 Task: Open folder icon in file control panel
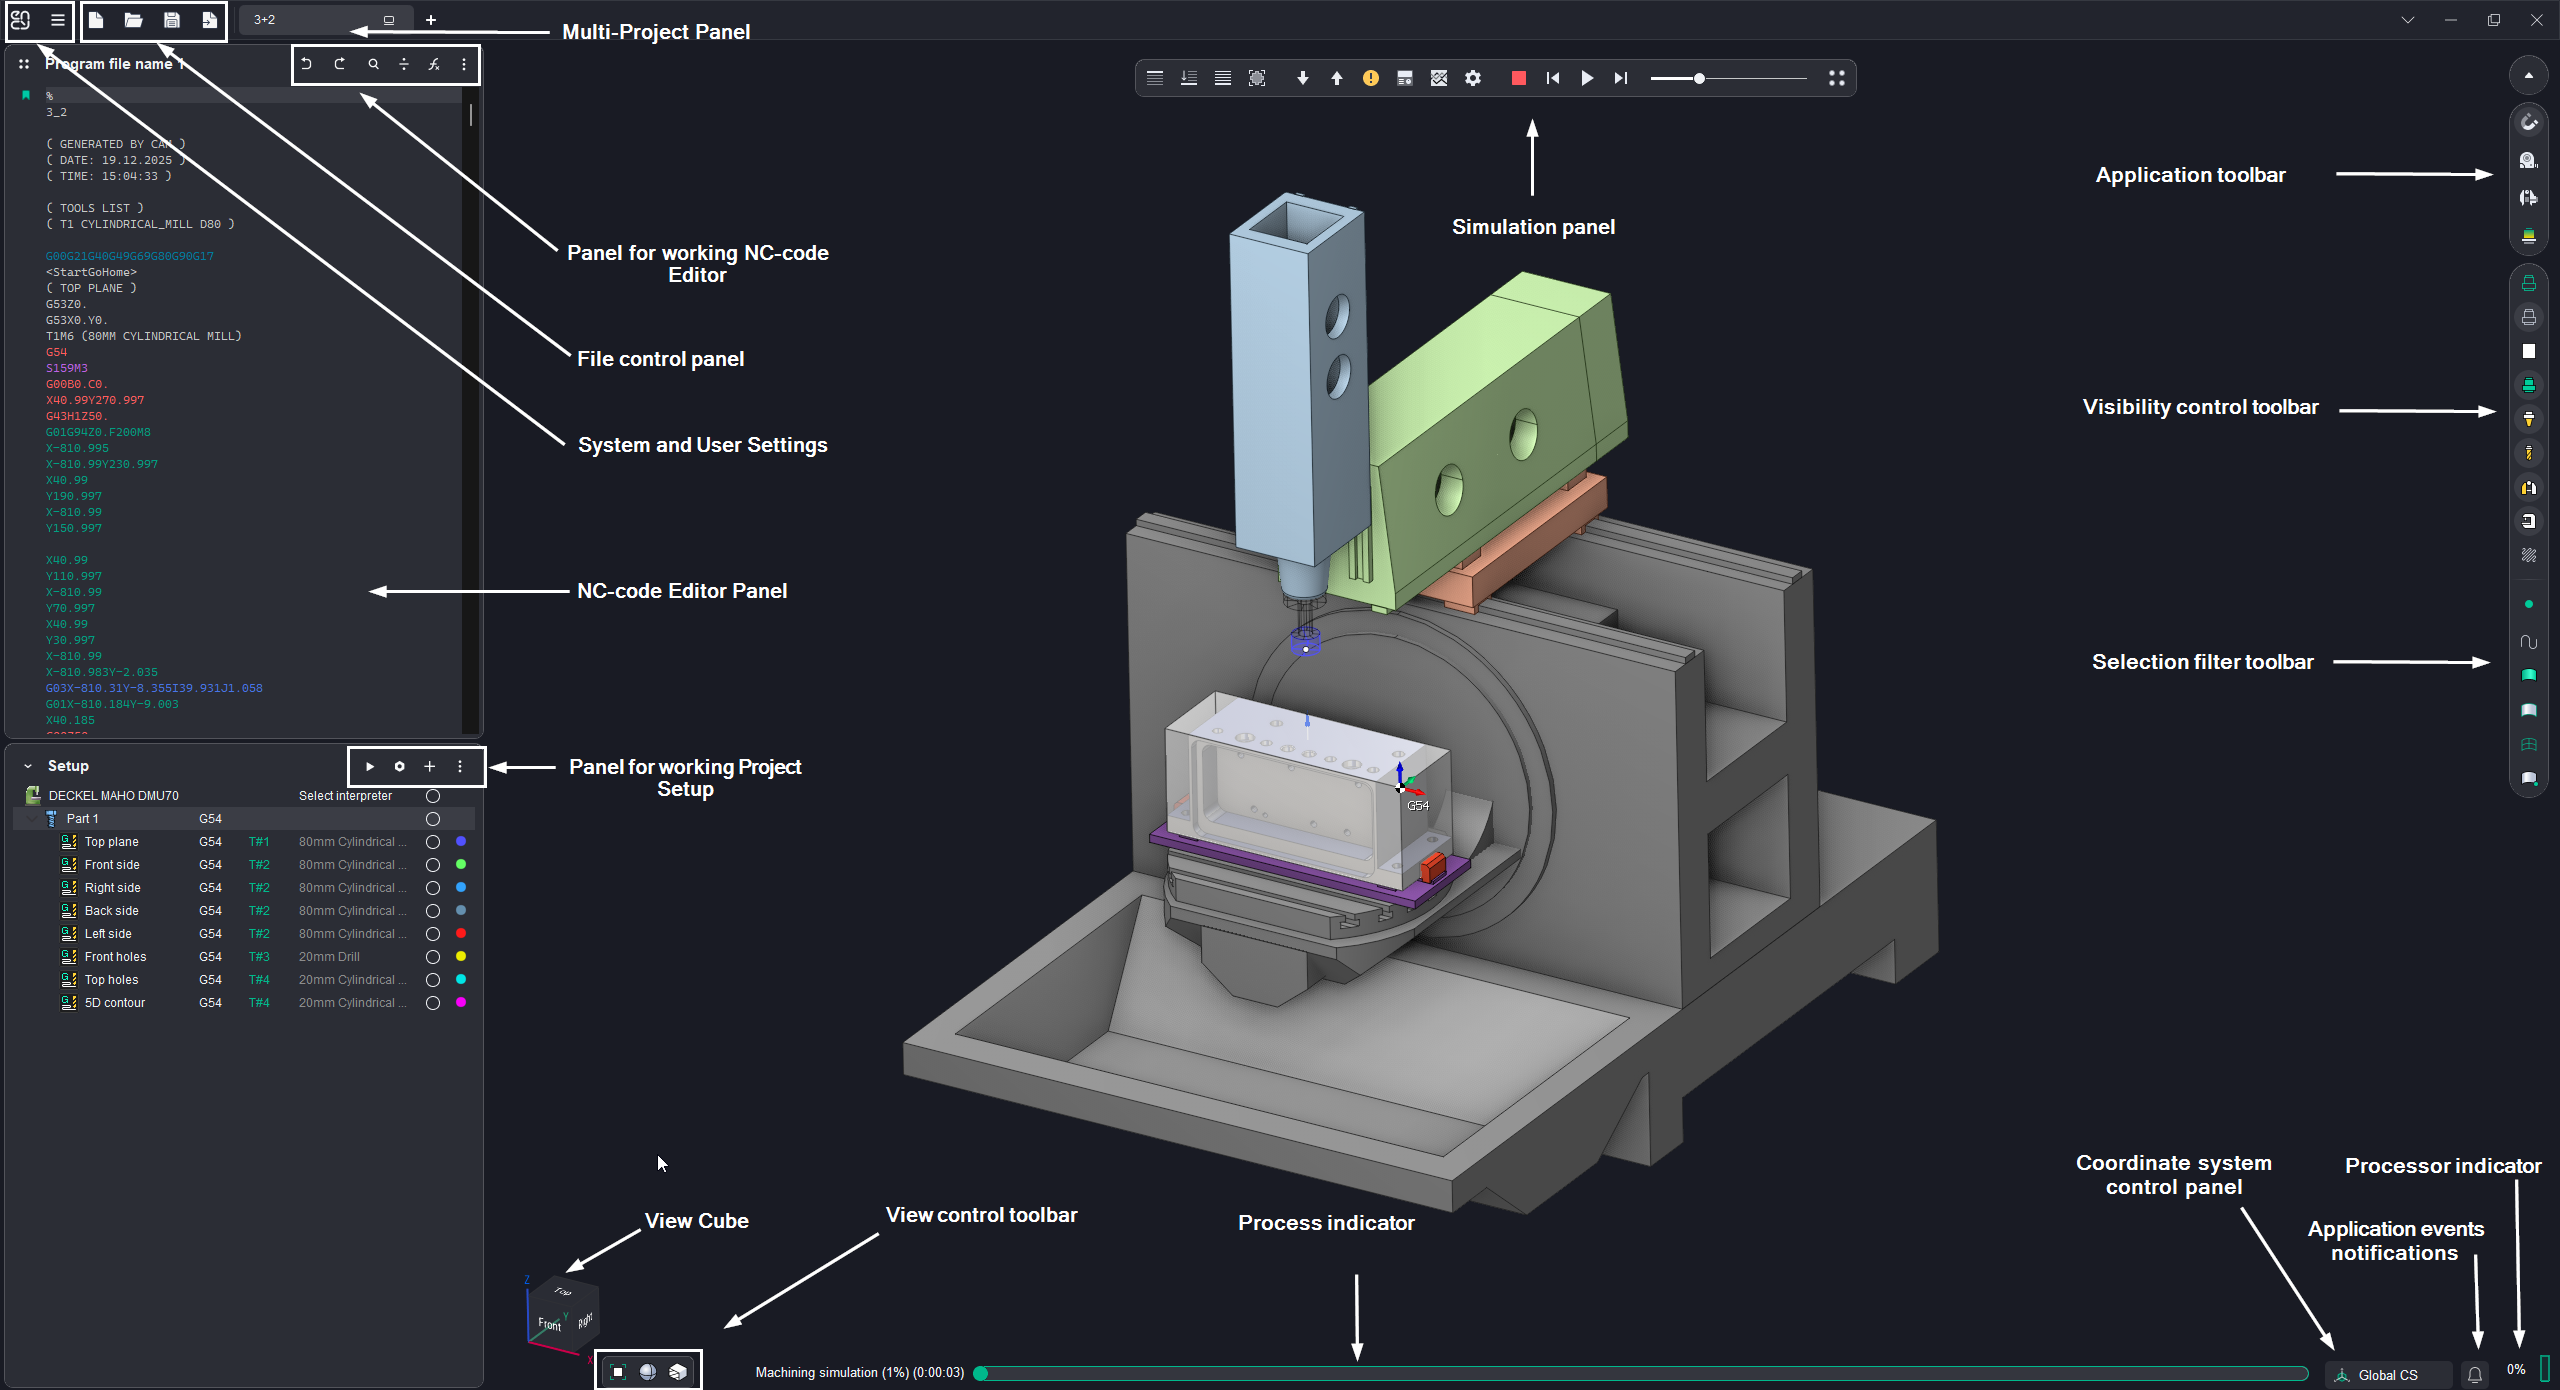133,20
